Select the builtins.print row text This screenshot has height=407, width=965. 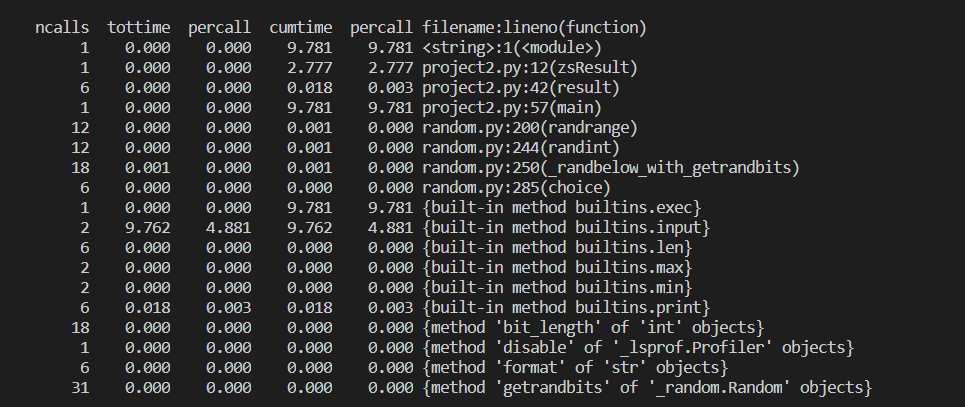(x=566, y=307)
